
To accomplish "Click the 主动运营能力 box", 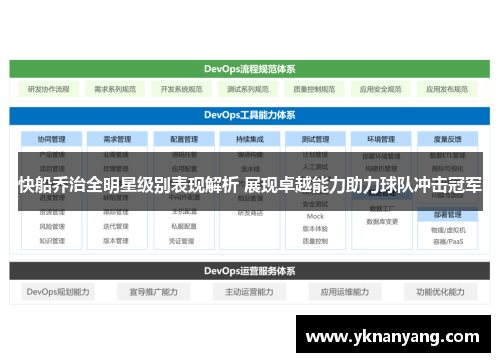I will click(x=249, y=292).
